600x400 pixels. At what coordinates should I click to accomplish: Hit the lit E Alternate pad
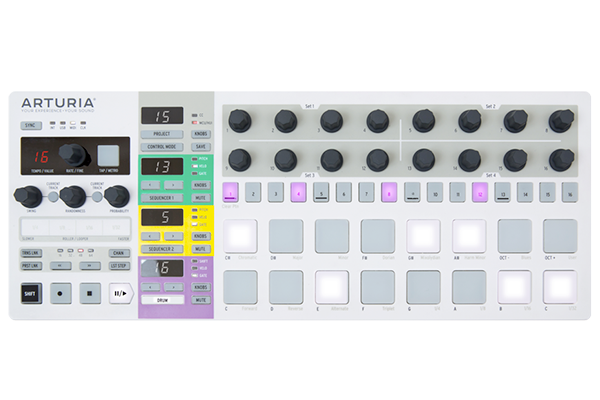click(x=332, y=286)
